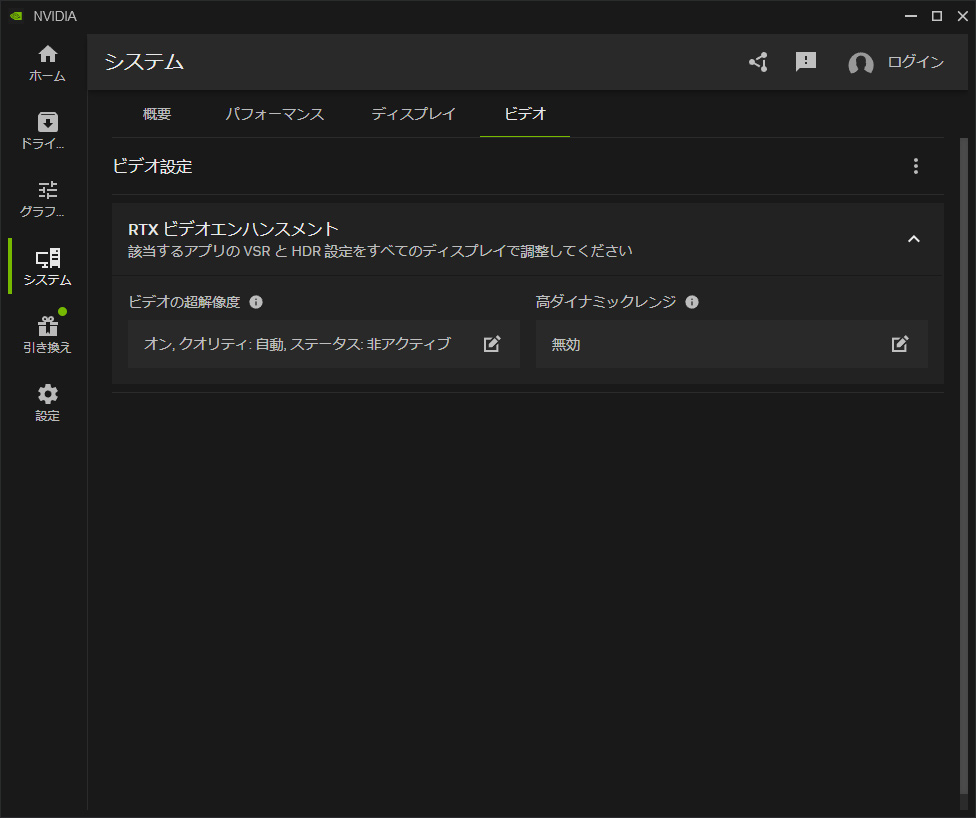Click the システム page heading
The height and width of the screenshot is (818, 976).
point(144,62)
